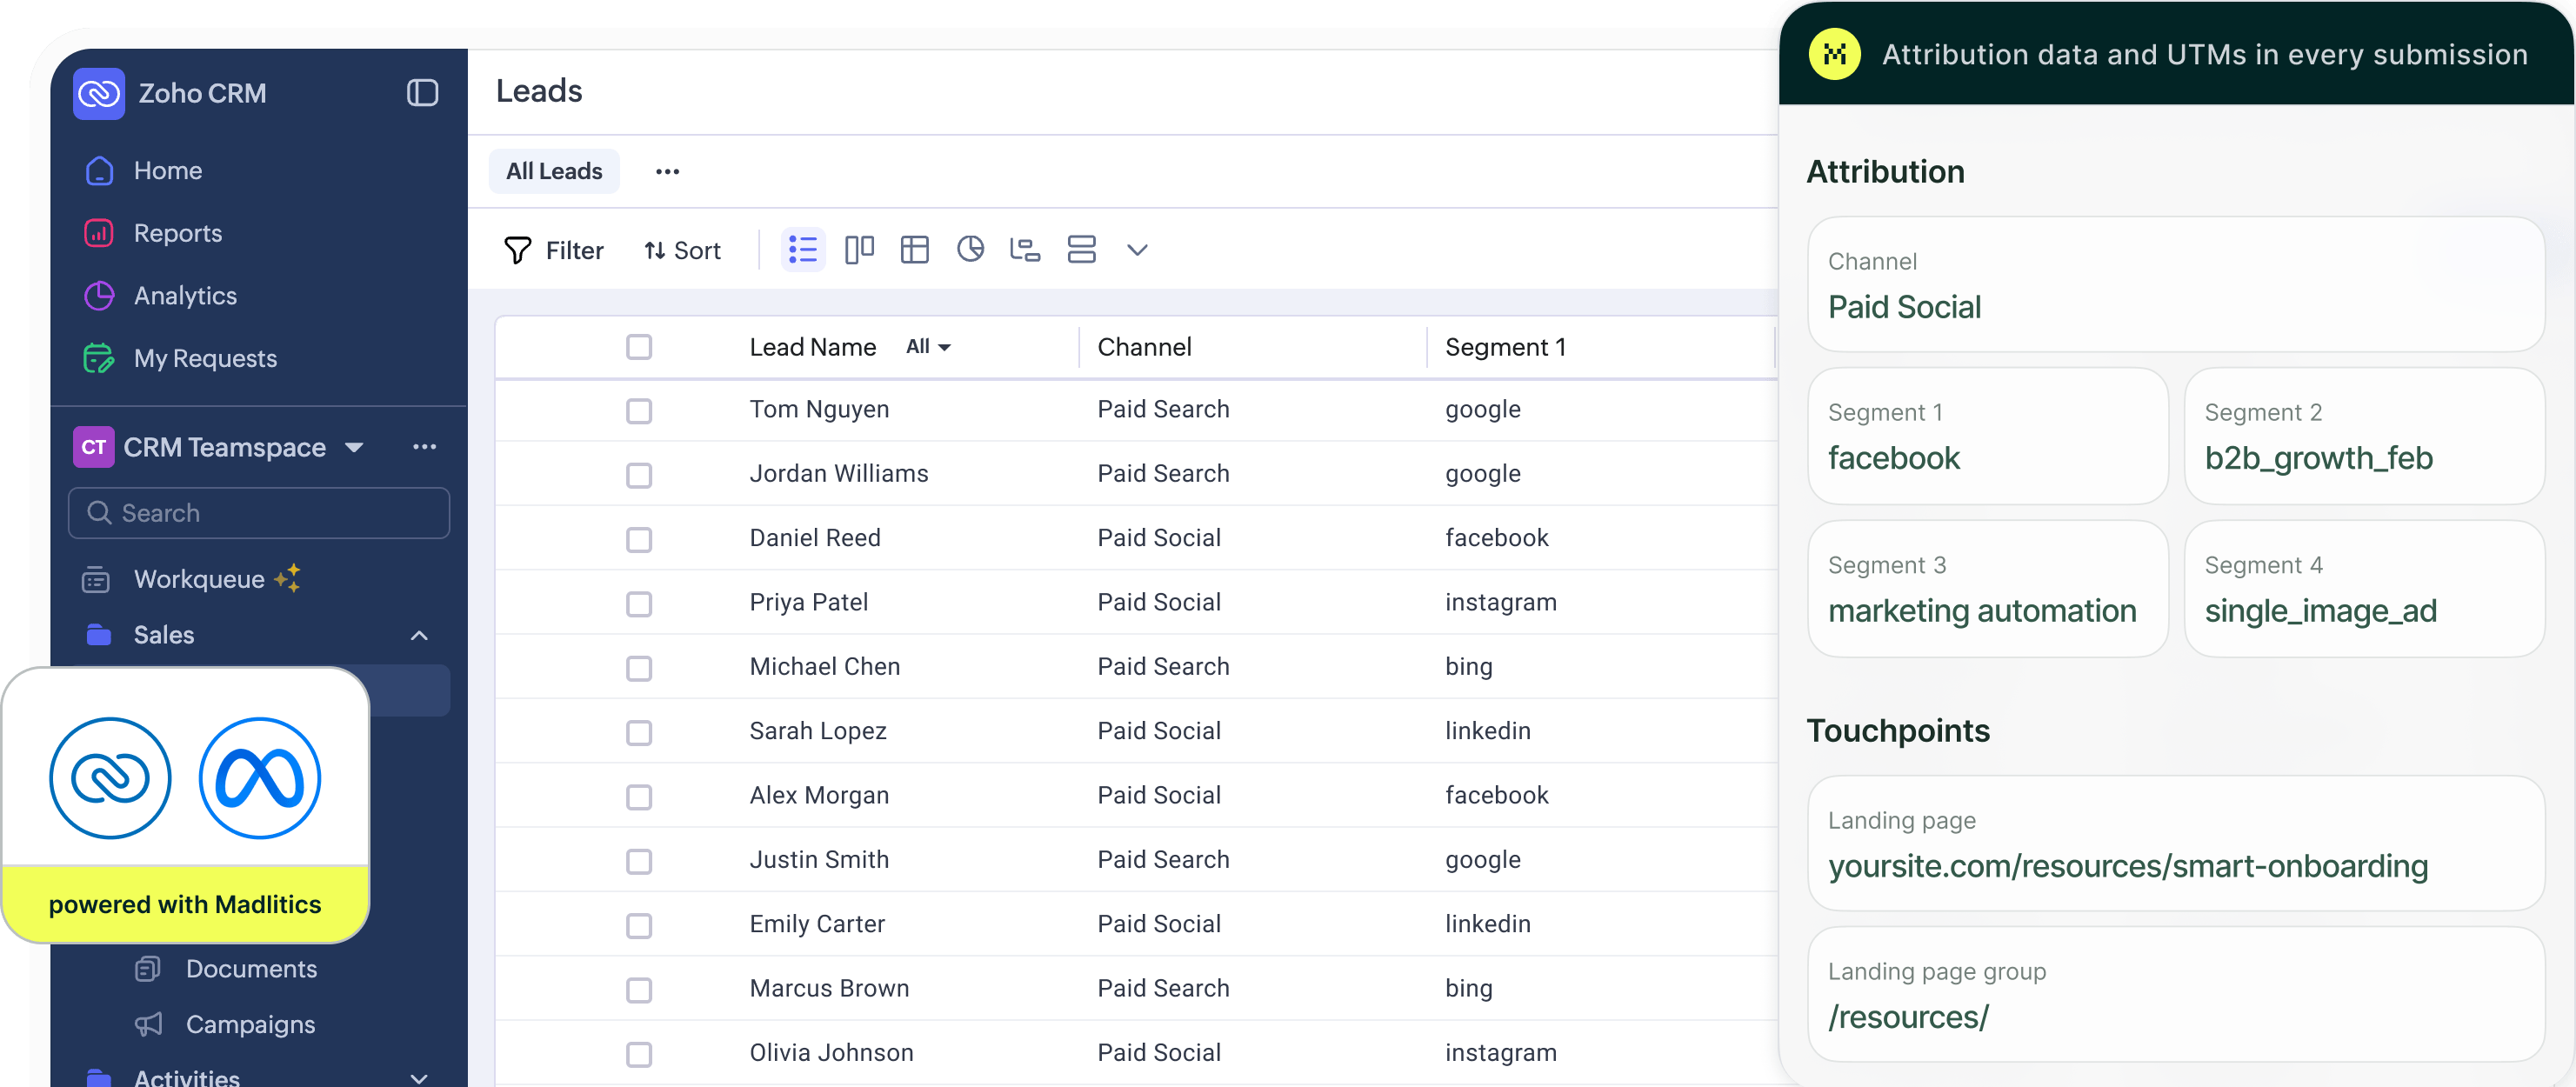This screenshot has width=2576, height=1087.
Task: Select the All Leads tab
Action: (554, 171)
